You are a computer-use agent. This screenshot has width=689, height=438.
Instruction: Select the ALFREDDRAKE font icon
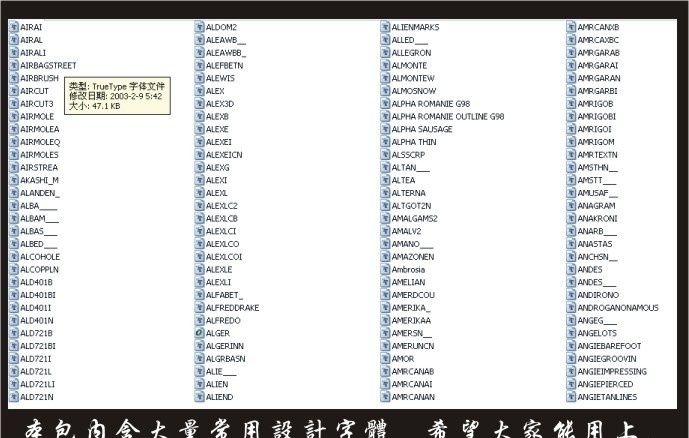tap(199, 307)
